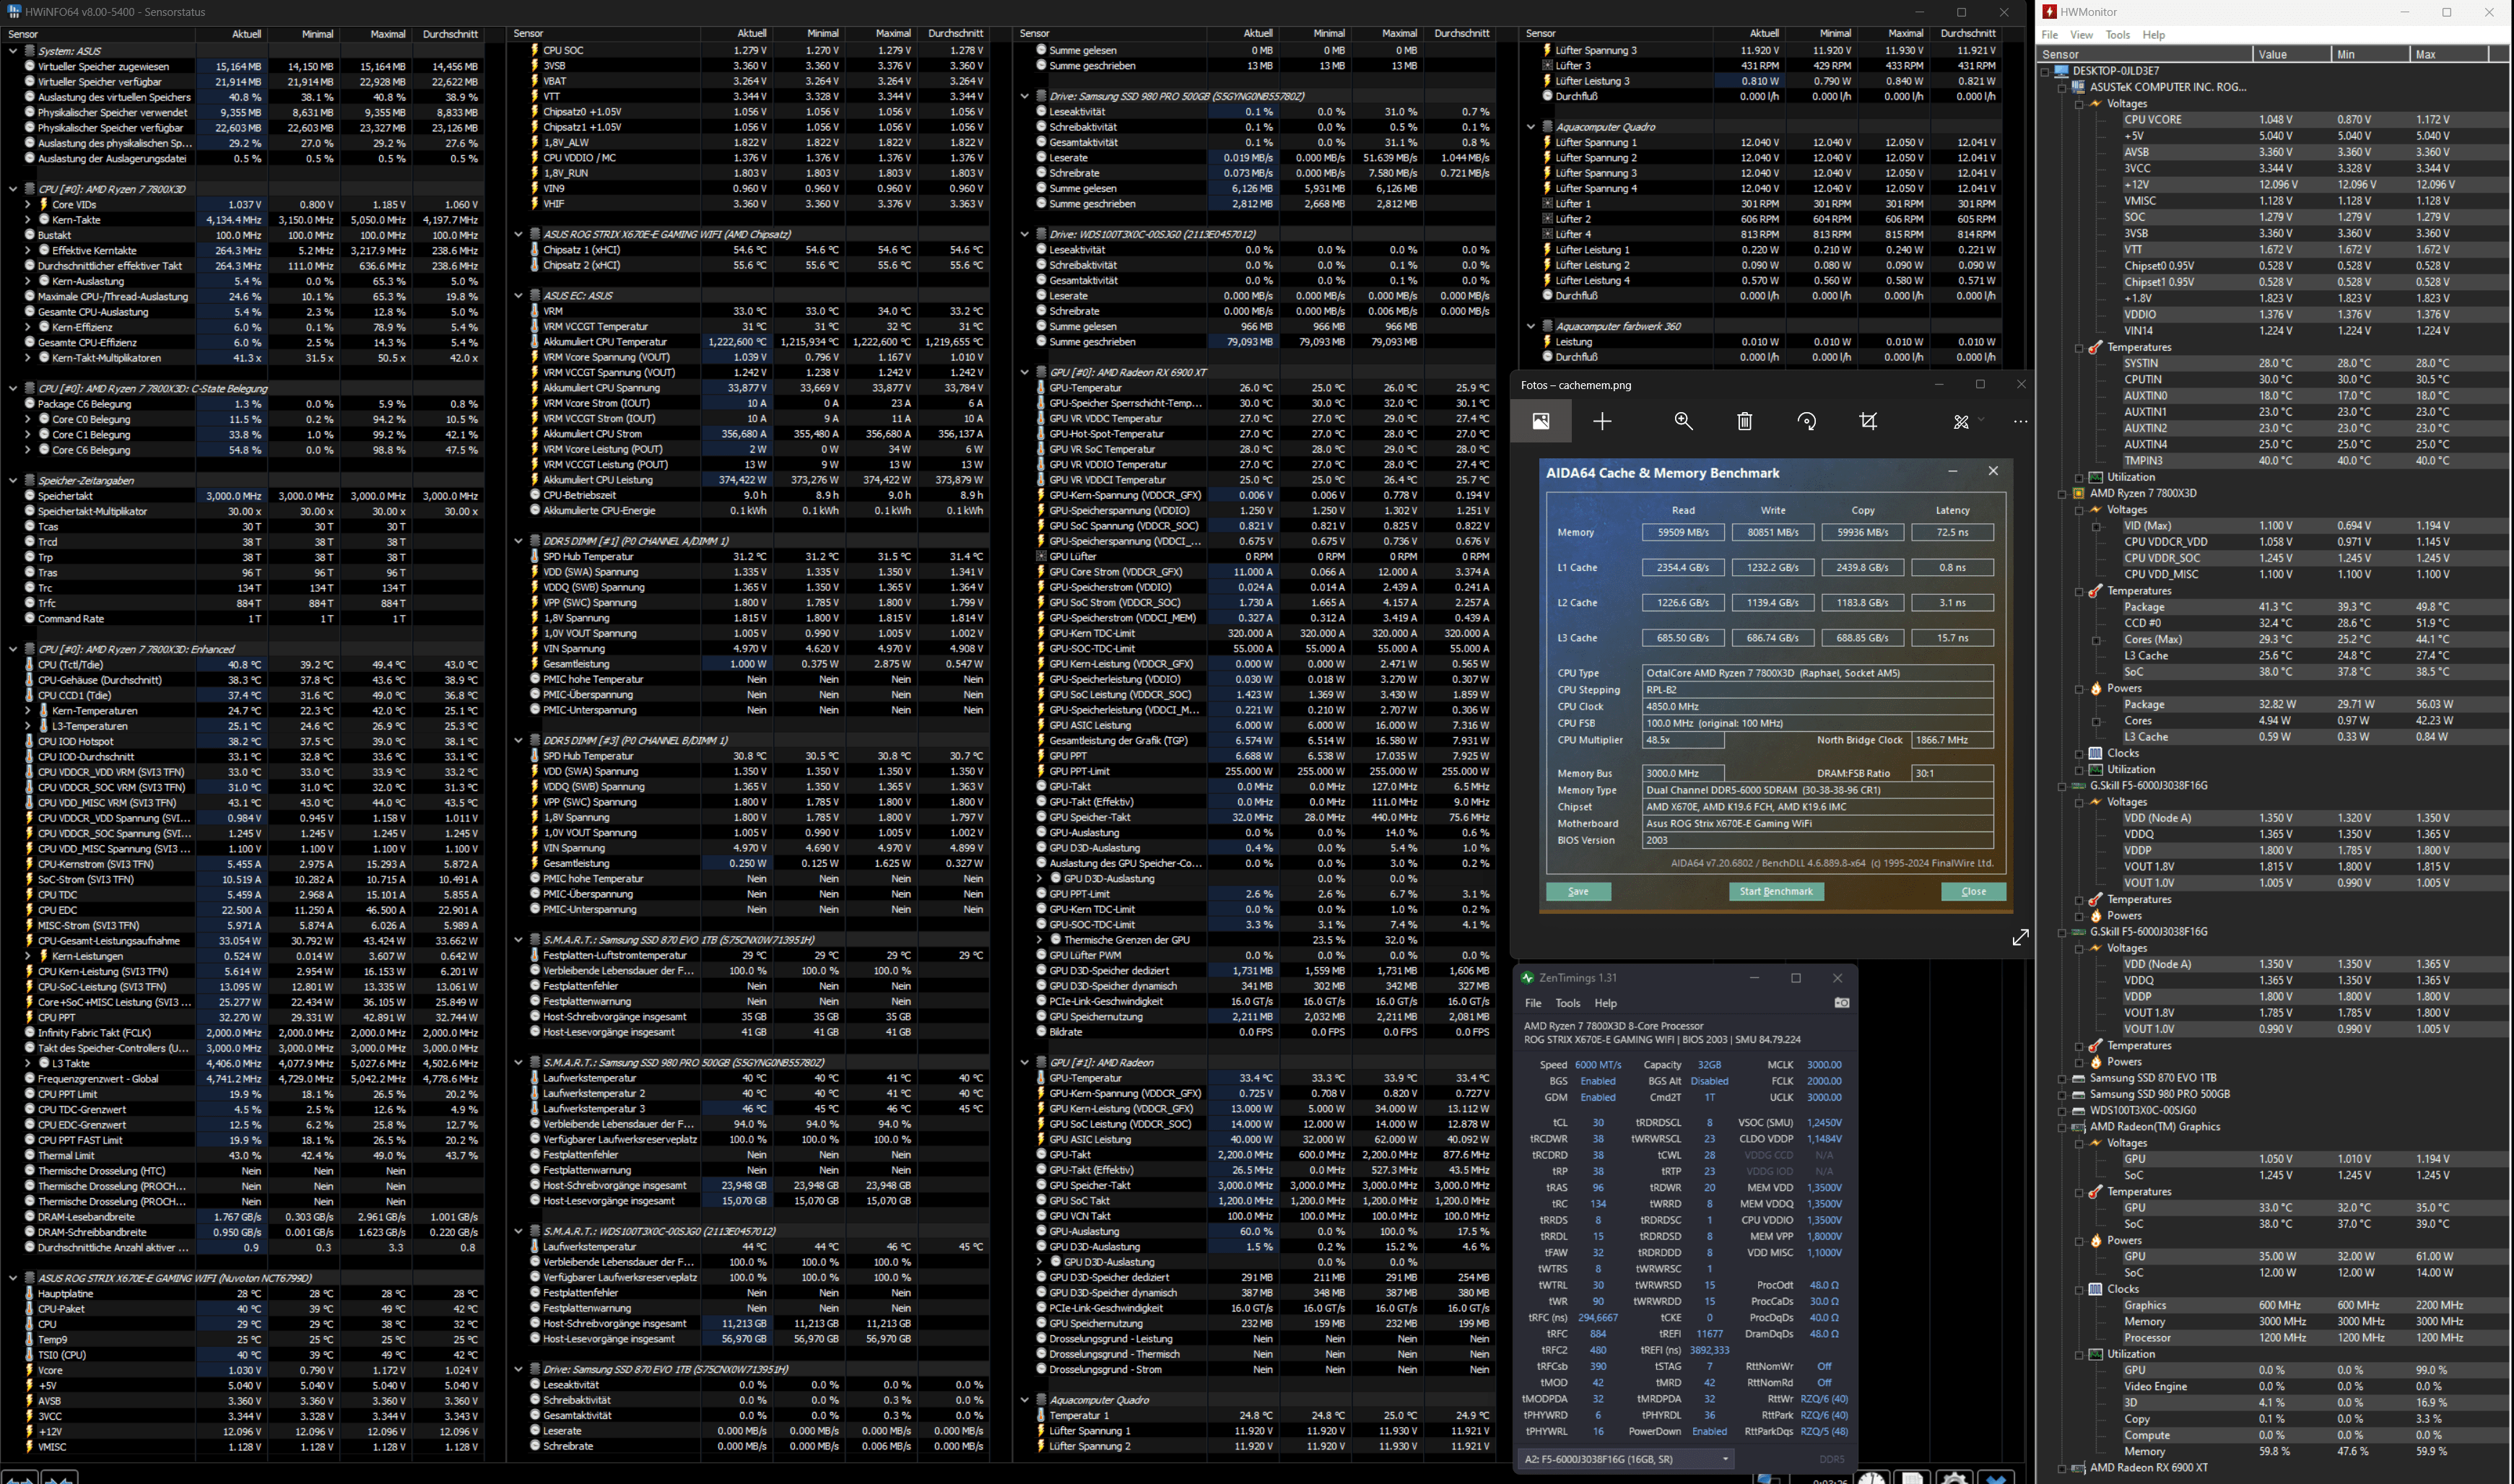Click Durchschnitt column header in first HWiNFO panel
Screen dimensions: 2514x1484
tap(449, 34)
